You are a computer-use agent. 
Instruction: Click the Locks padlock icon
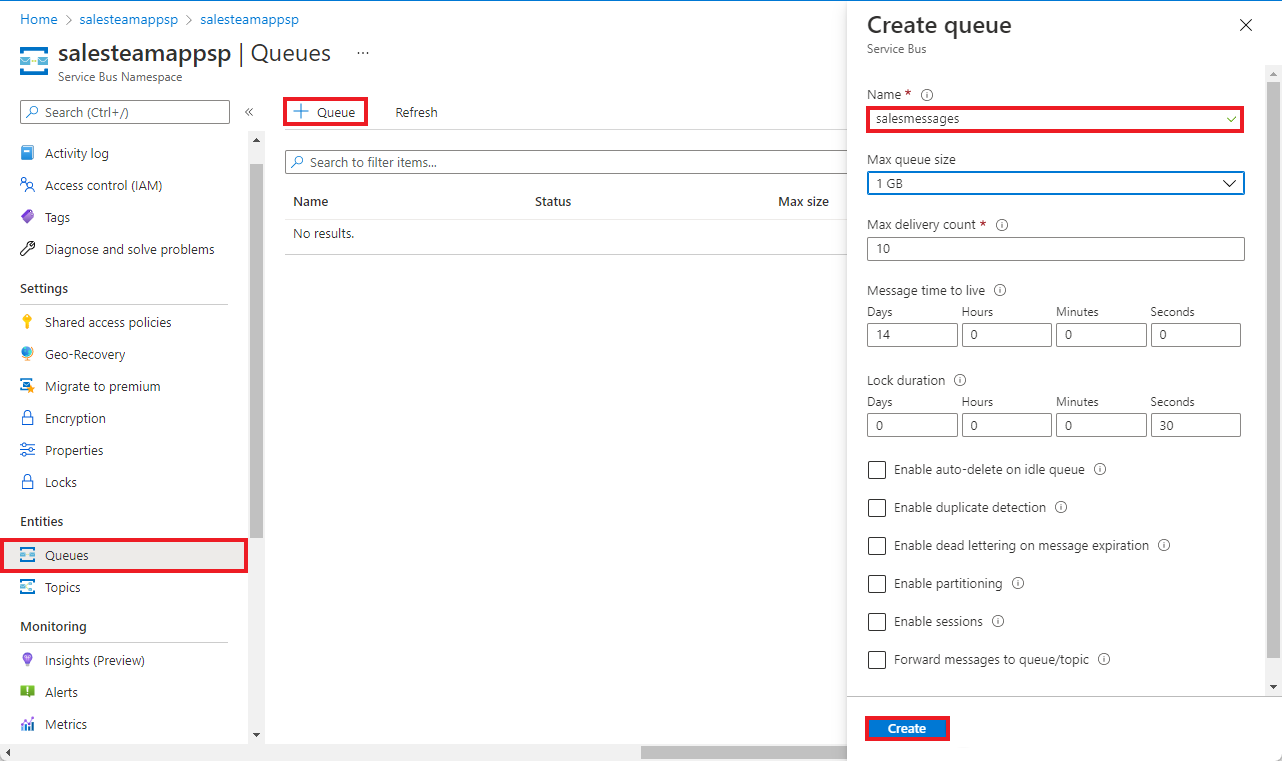(28, 482)
